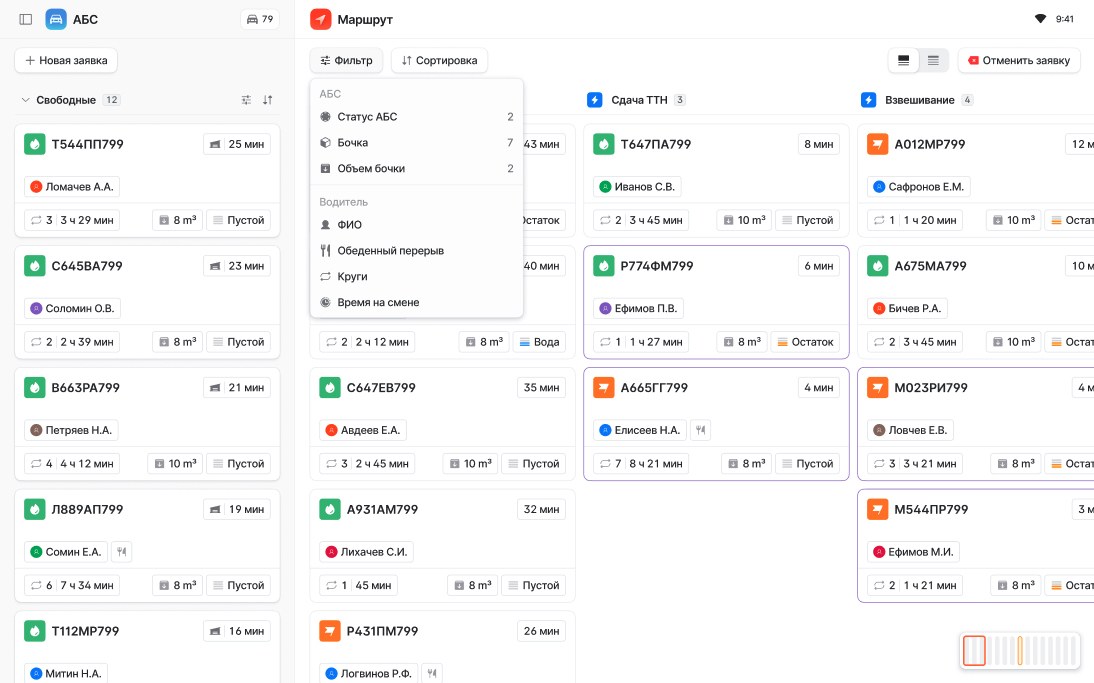Collapse the Свободные section chevron
The width and height of the screenshot is (1094, 683).
click(25, 100)
